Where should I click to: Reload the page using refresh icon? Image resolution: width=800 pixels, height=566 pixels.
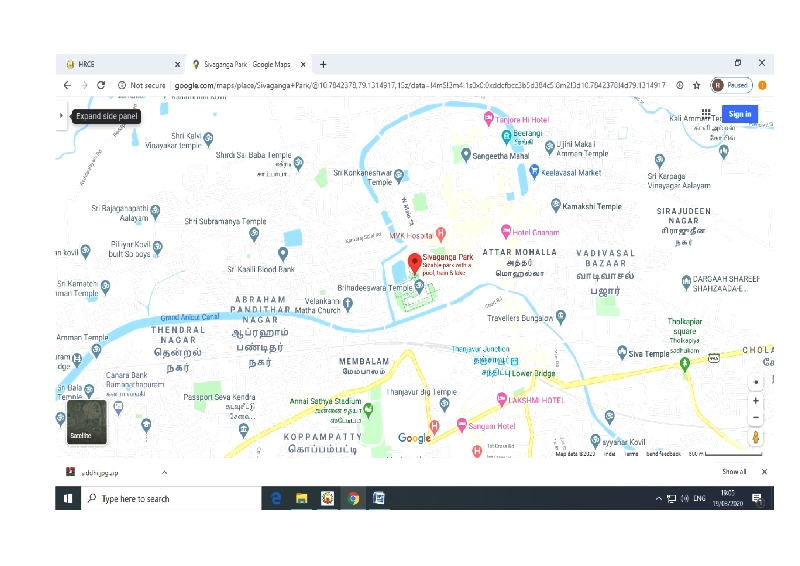click(x=101, y=86)
